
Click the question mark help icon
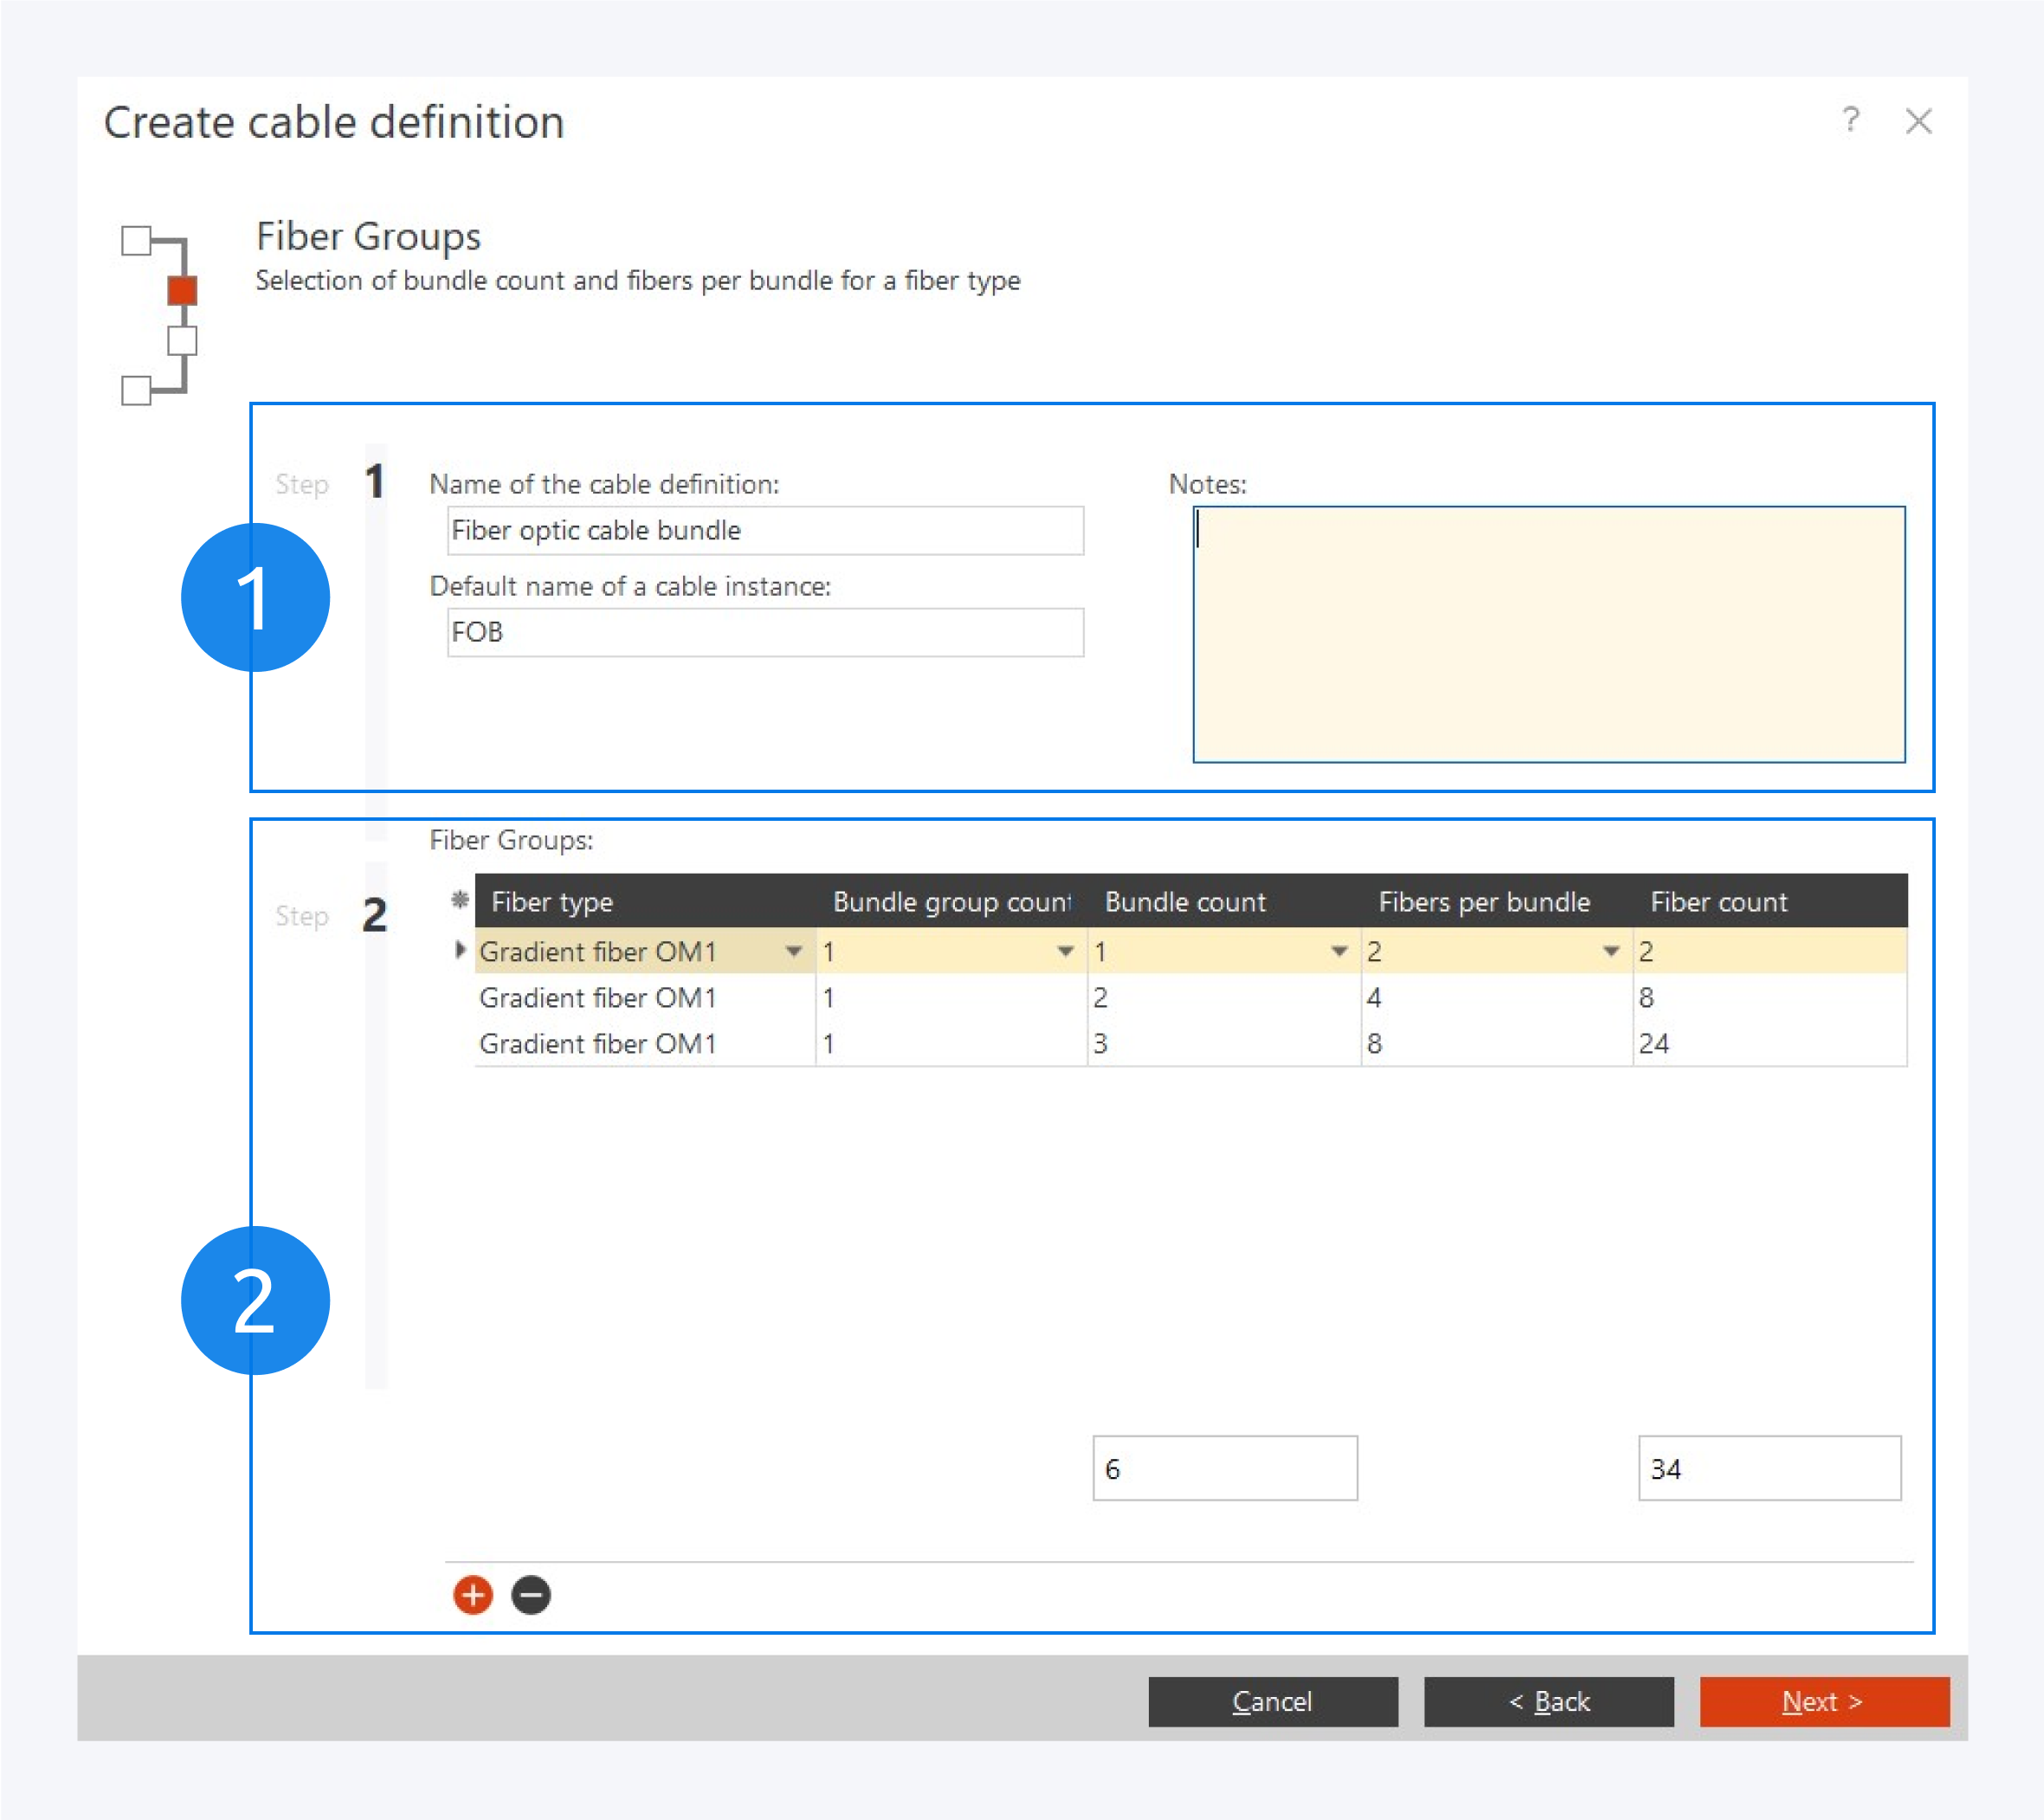pyautogui.click(x=1851, y=120)
